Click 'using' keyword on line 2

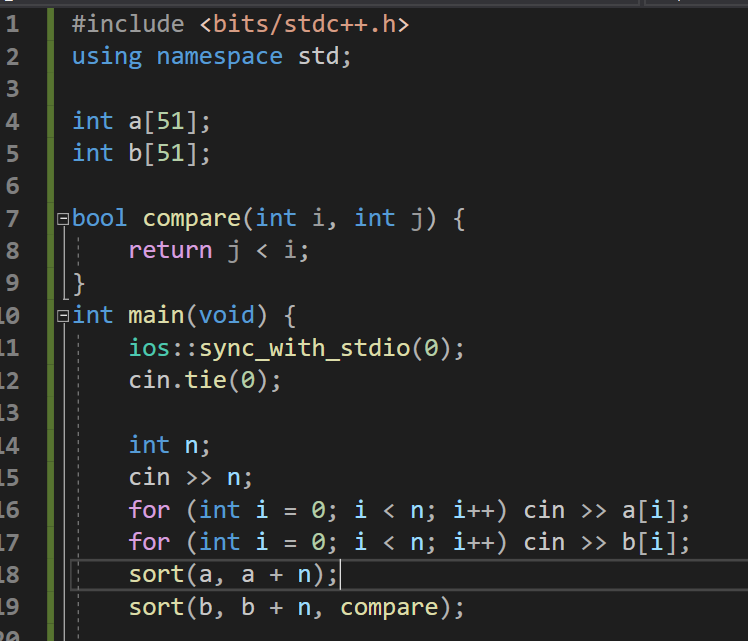point(107,57)
